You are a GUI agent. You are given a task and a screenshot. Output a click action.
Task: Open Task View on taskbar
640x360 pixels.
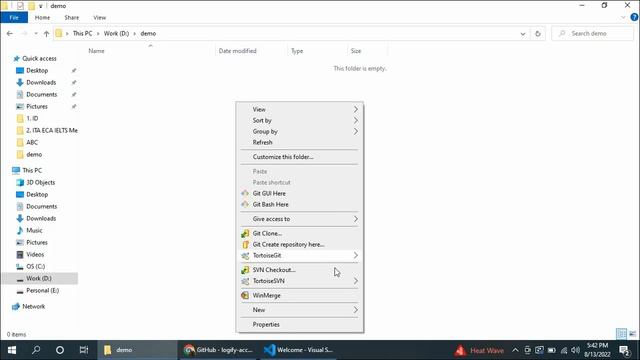[84, 350]
